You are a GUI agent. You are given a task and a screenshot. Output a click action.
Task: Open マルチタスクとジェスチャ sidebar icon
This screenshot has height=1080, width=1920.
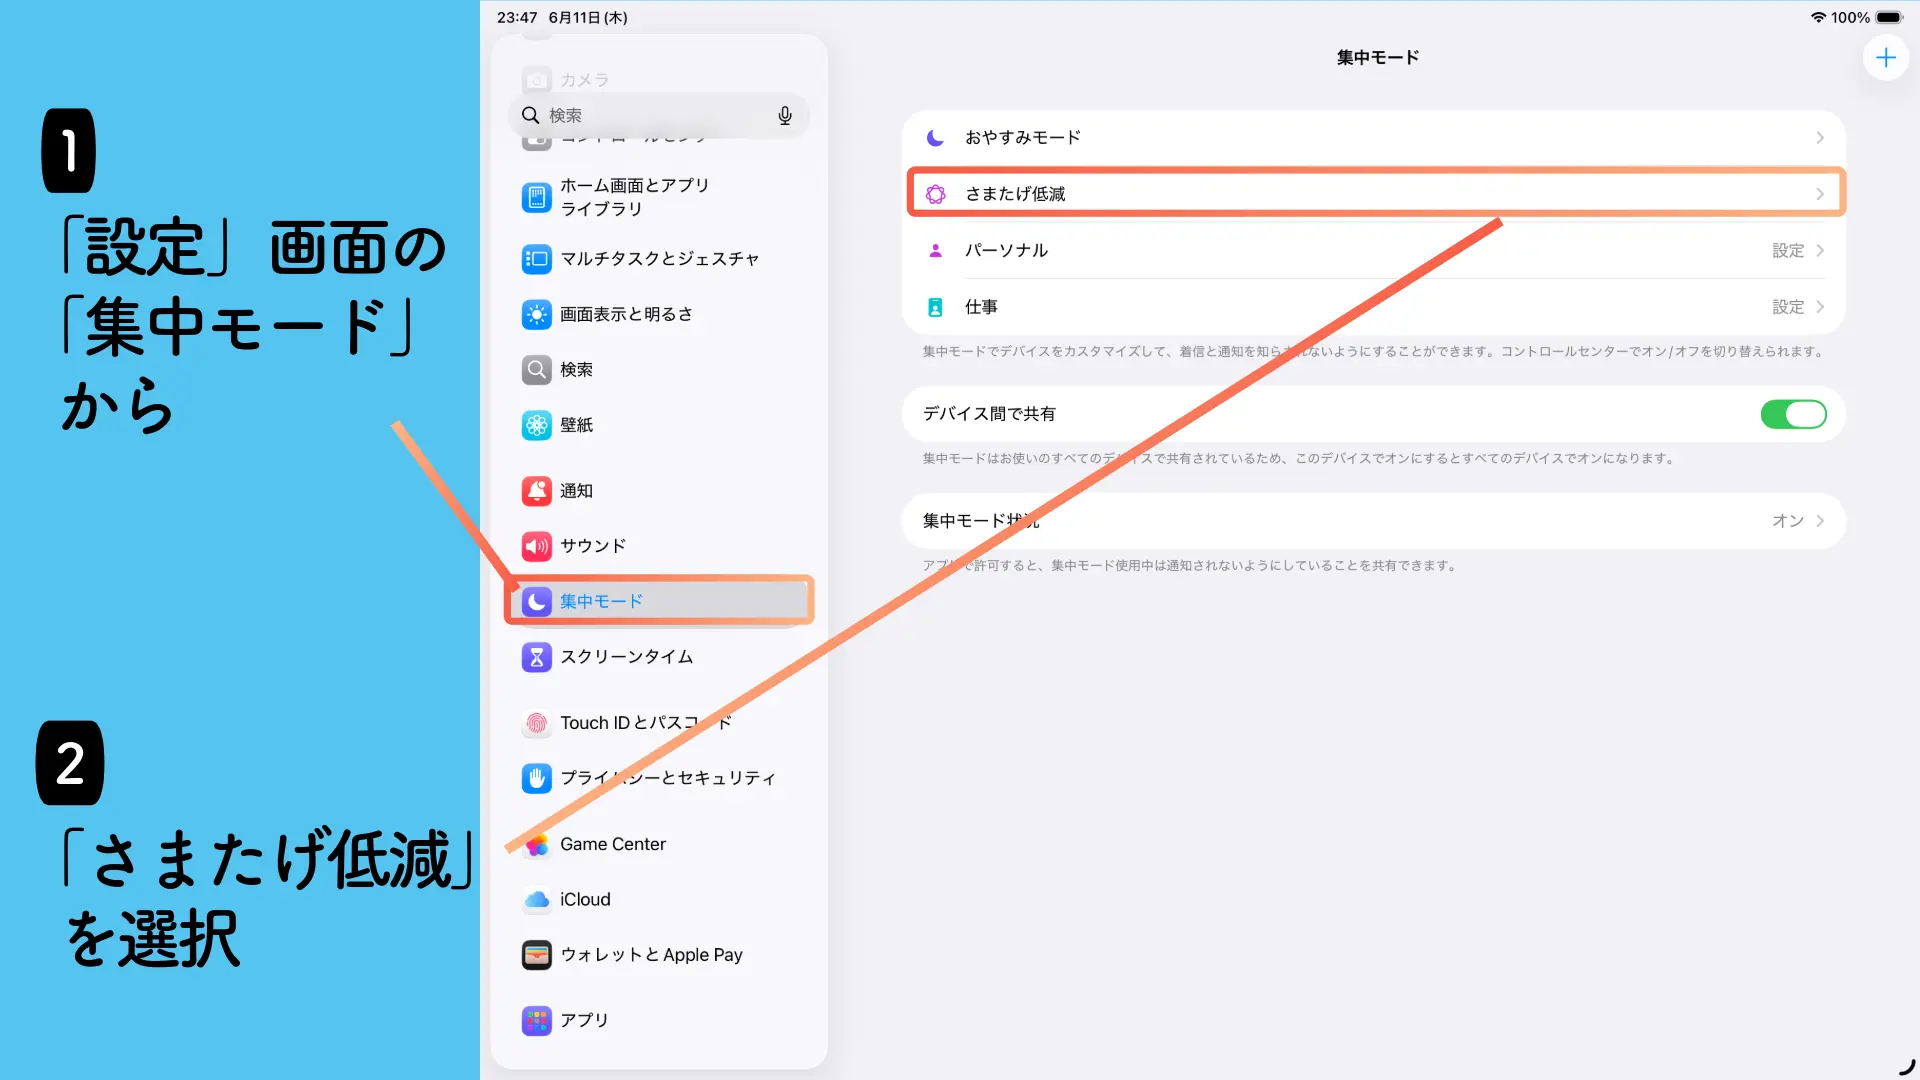[537, 259]
